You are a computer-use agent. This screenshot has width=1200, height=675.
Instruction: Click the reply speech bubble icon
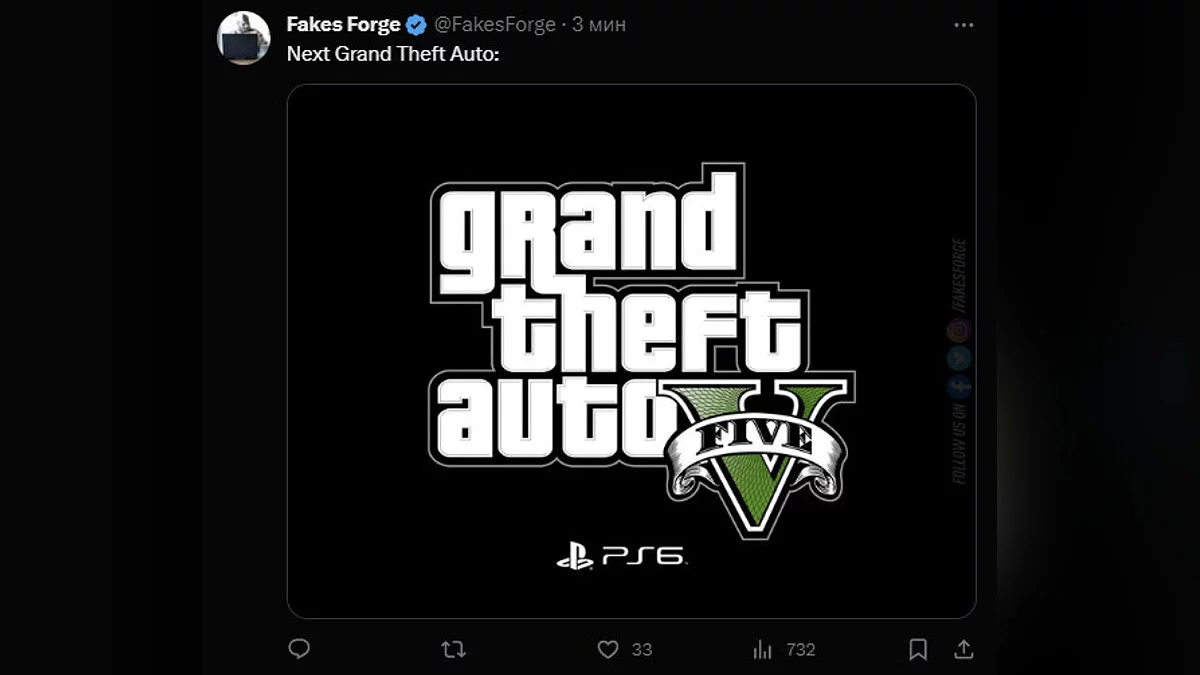click(x=299, y=649)
